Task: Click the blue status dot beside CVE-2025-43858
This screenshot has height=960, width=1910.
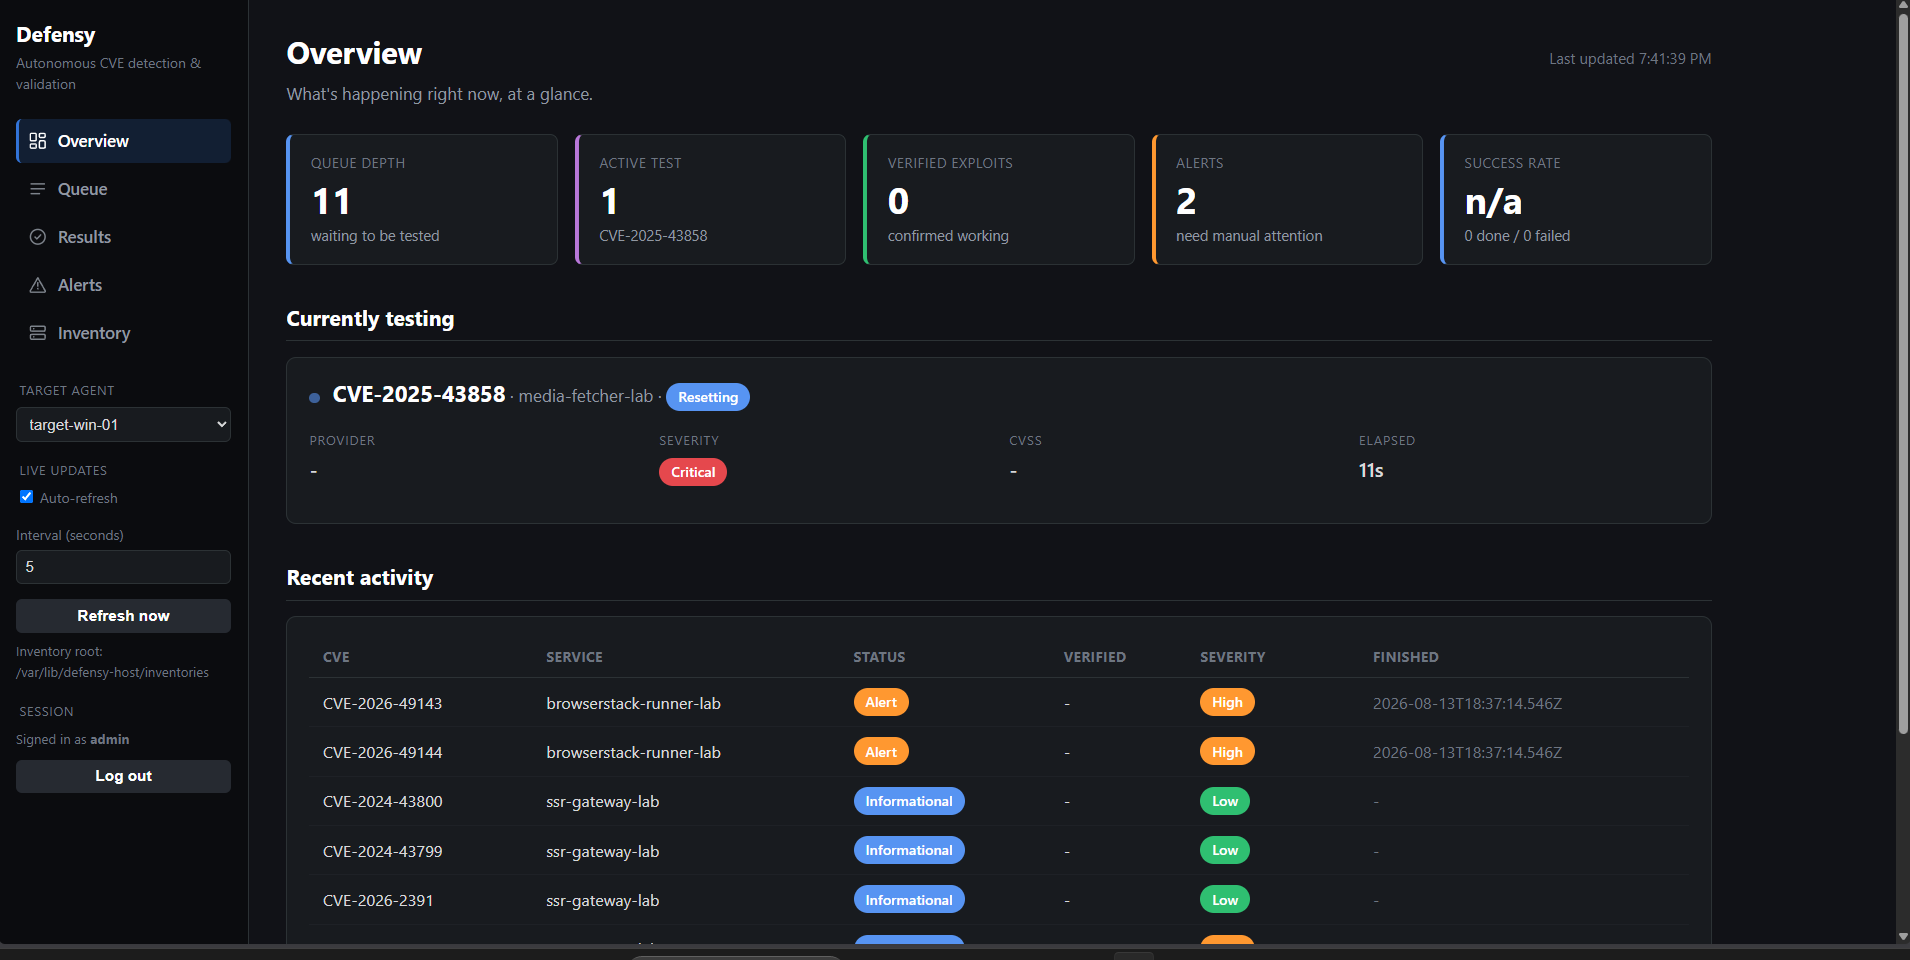Action: pos(314,398)
